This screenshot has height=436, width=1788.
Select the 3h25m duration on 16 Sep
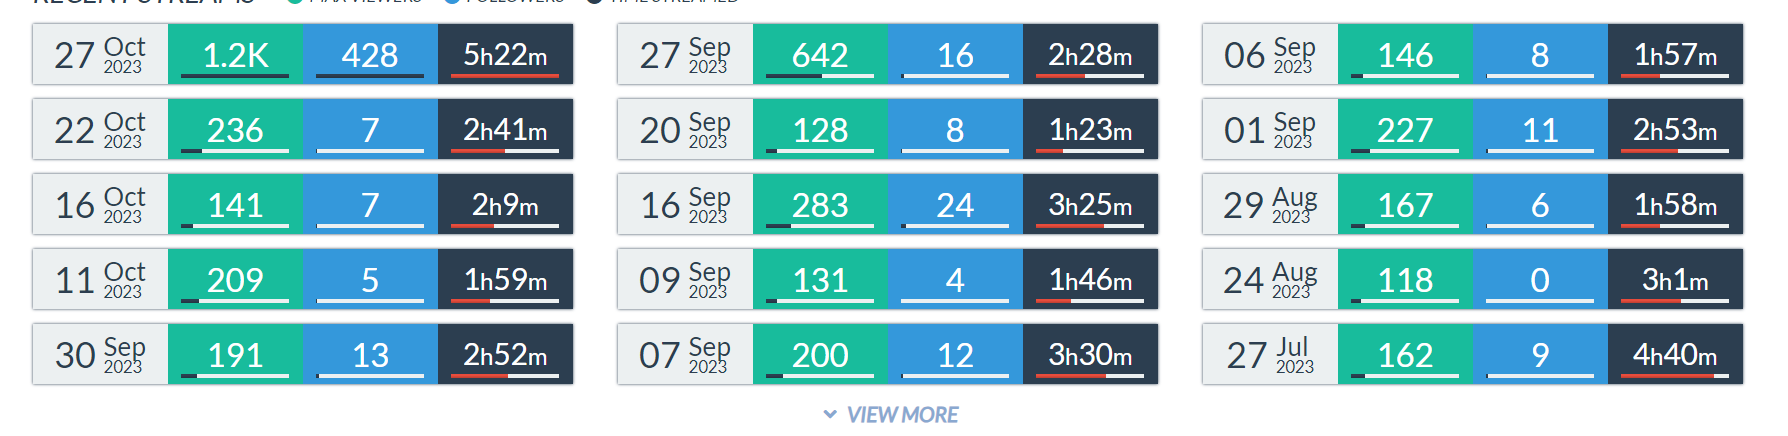(x=1090, y=205)
